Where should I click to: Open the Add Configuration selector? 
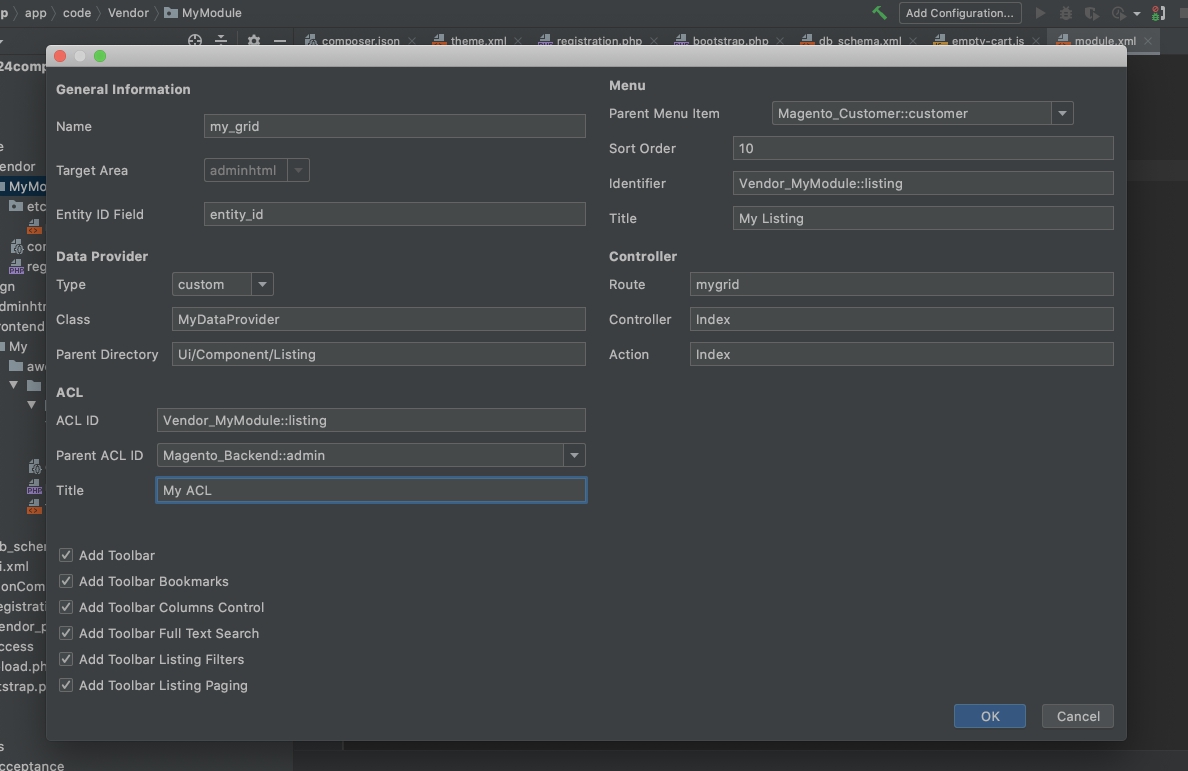959,13
